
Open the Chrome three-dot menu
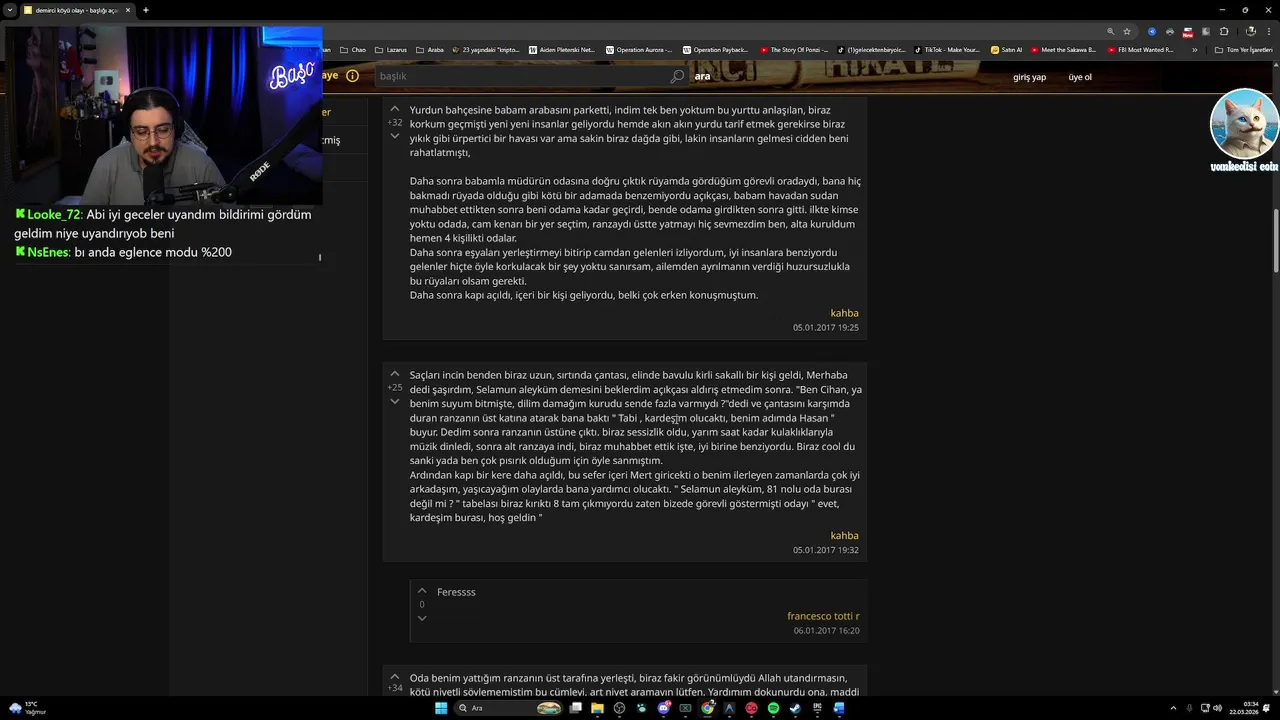(1268, 31)
